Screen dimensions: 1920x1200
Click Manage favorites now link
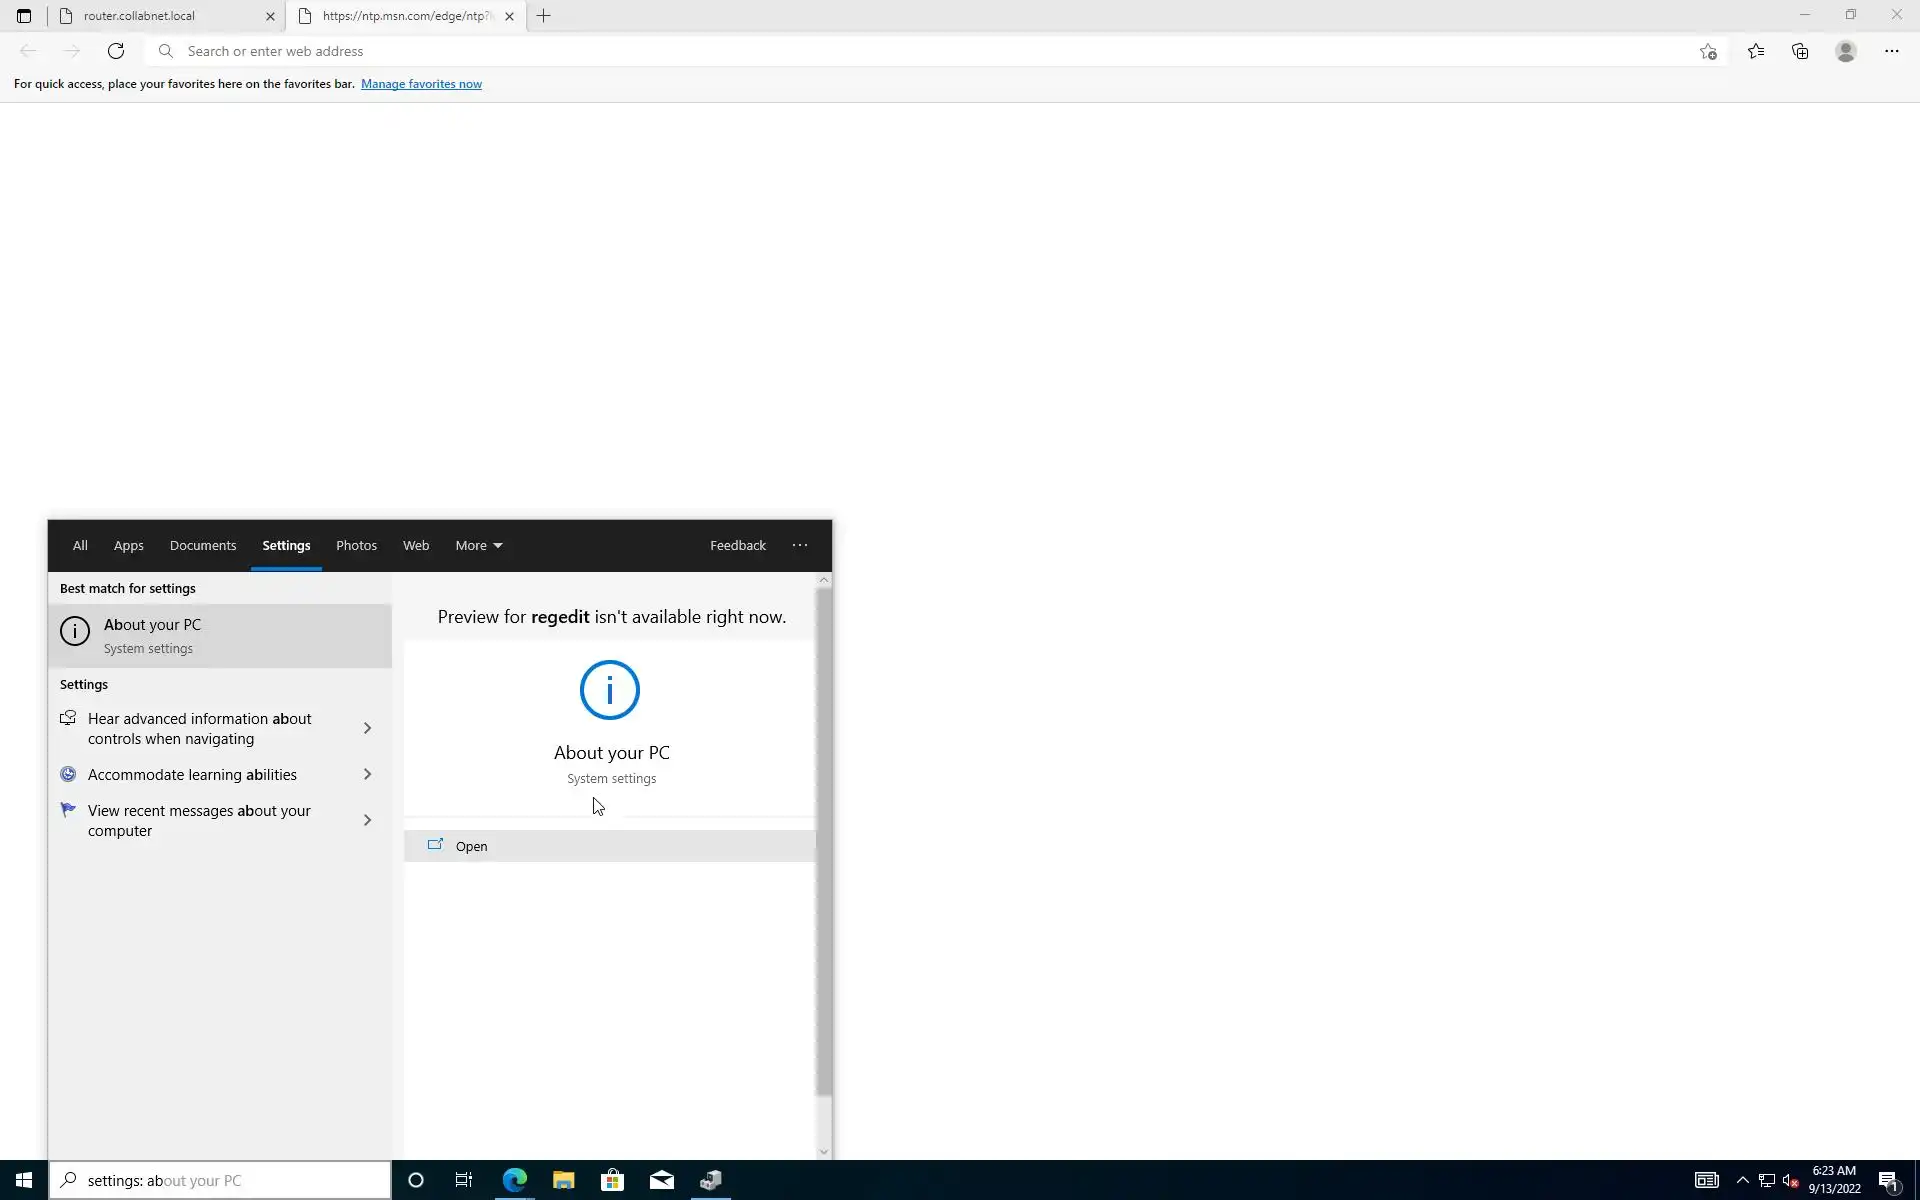(421, 84)
